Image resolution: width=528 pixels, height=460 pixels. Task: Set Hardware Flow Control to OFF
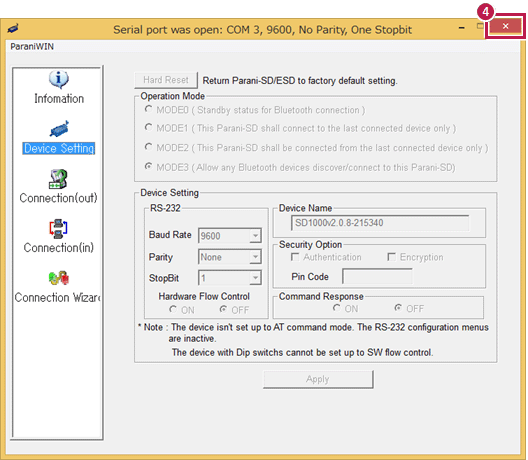click(223, 309)
